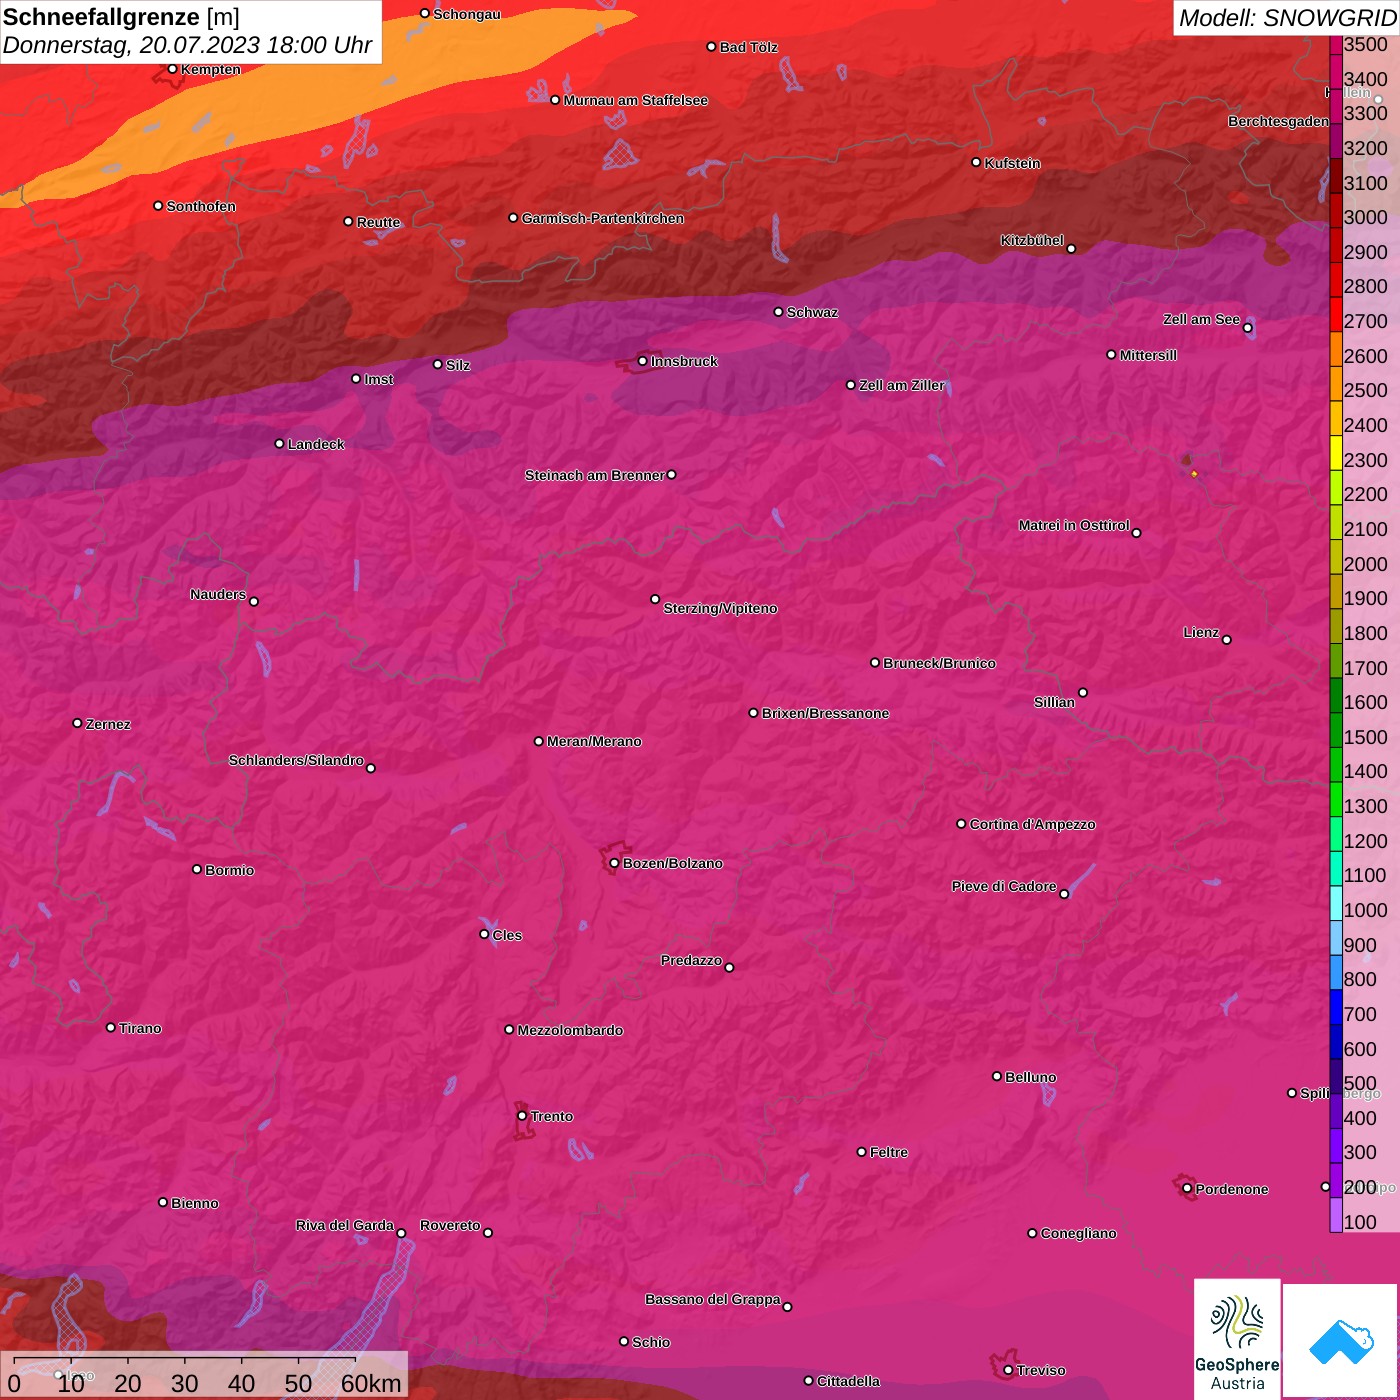Click the Lienz location marker
The image size is (1400, 1400).
tap(1227, 640)
